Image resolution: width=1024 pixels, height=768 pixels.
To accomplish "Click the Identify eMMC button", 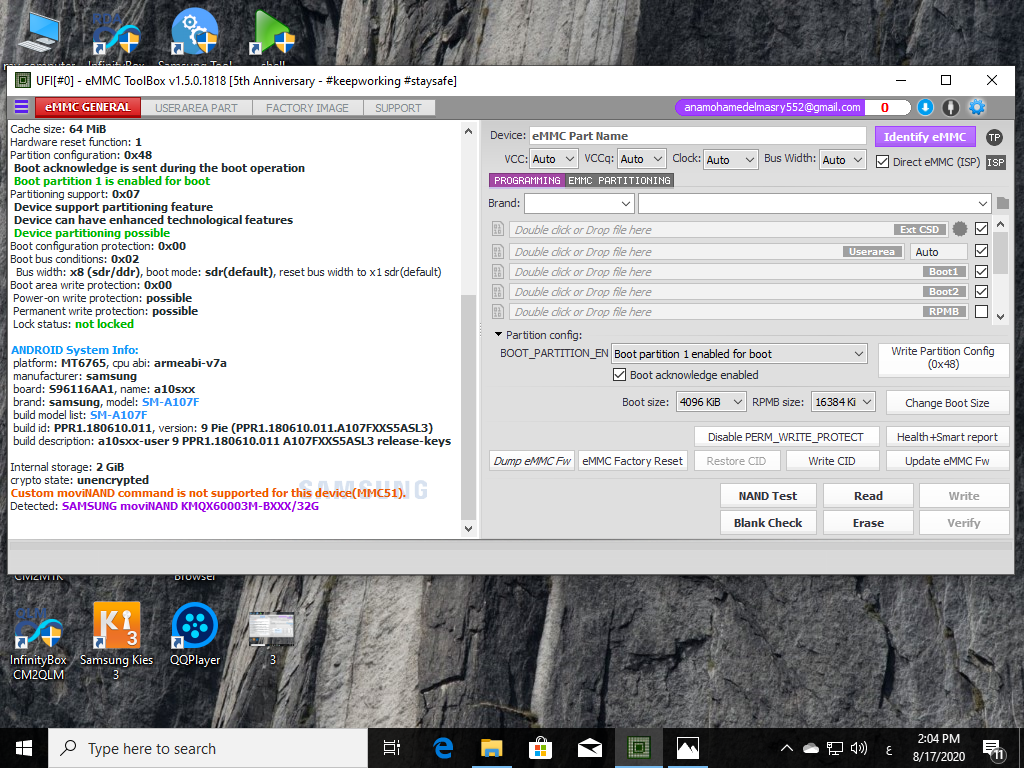I will click(925, 136).
